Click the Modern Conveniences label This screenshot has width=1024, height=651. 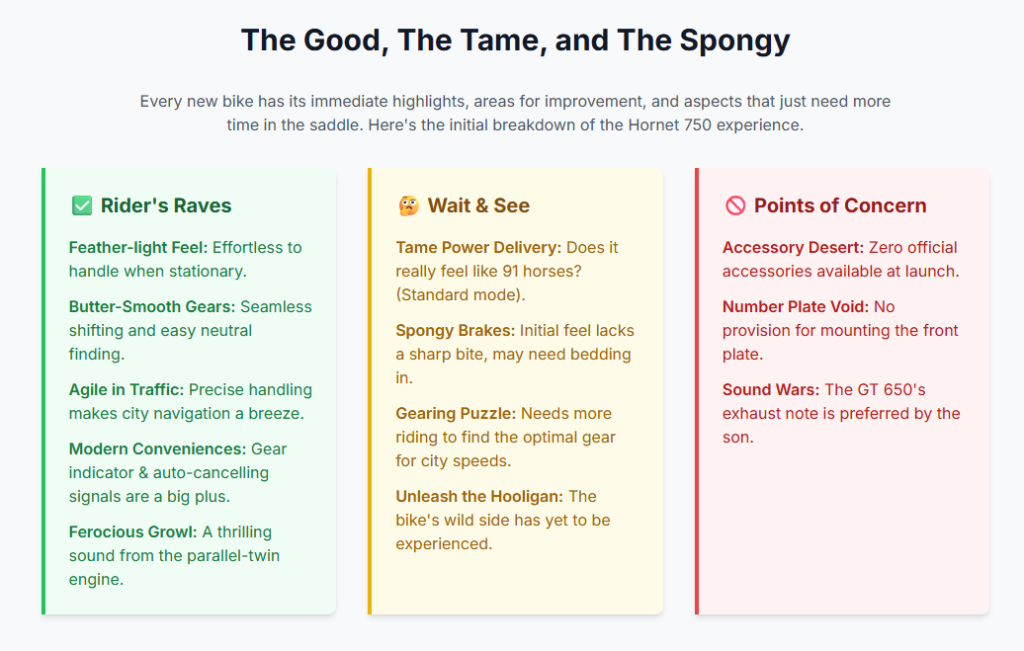pyautogui.click(x=157, y=449)
